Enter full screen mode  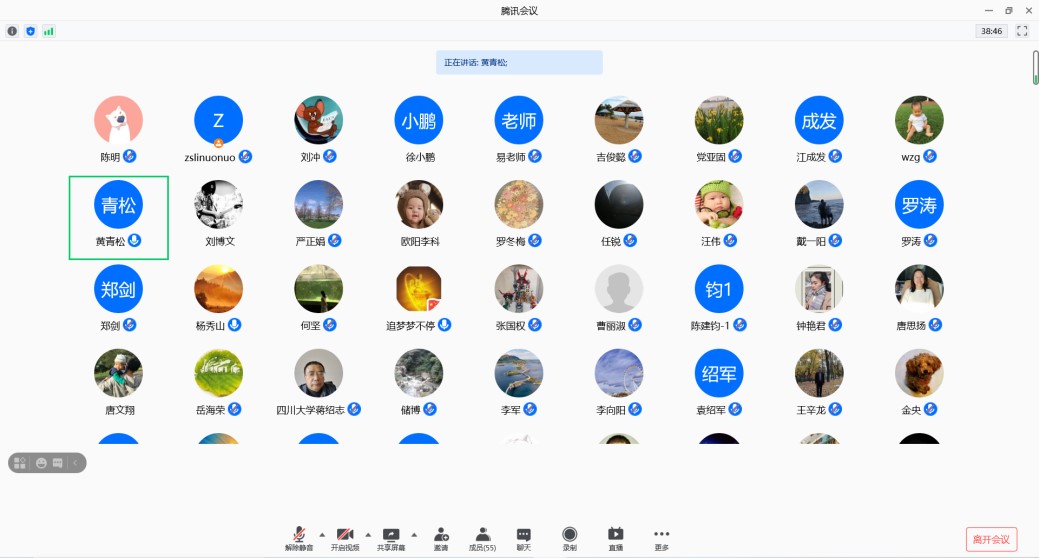click(x=1022, y=31)
